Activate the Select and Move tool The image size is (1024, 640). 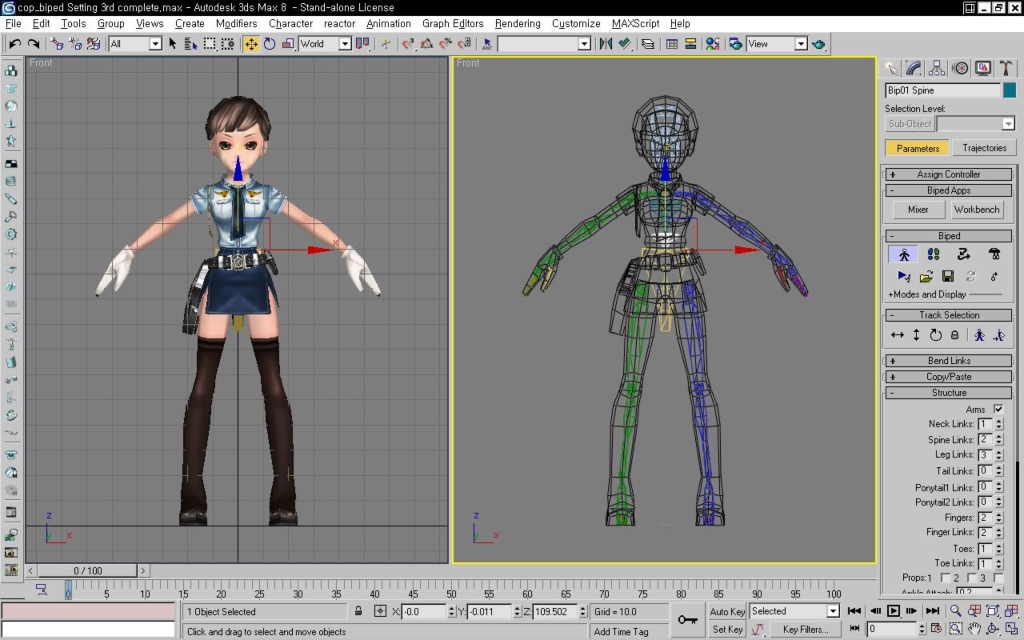coord(251,44)
